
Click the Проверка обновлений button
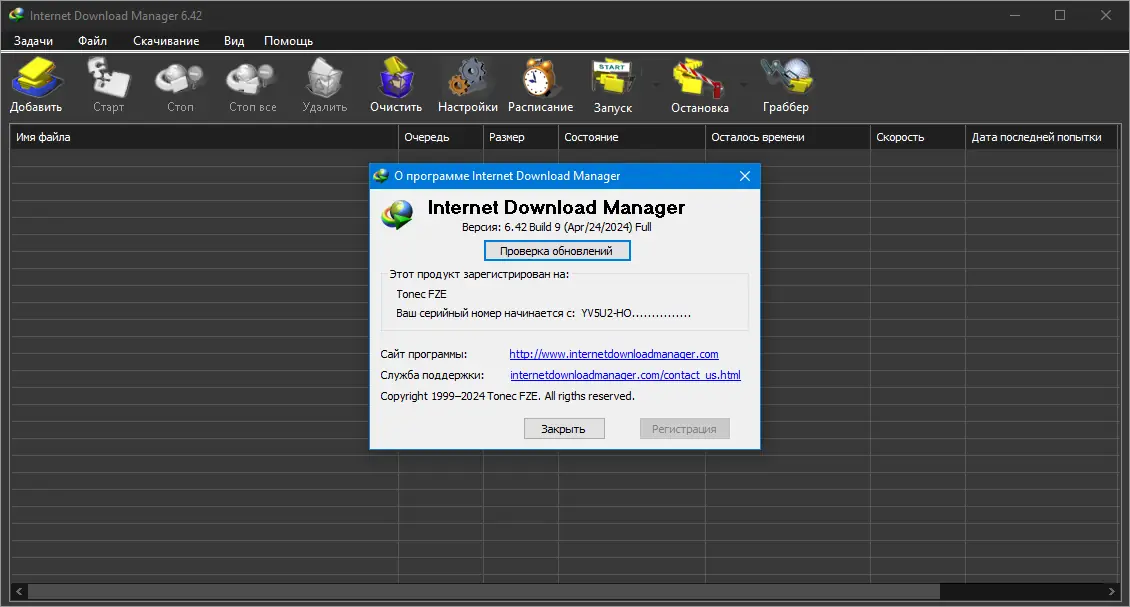[557, 250]
